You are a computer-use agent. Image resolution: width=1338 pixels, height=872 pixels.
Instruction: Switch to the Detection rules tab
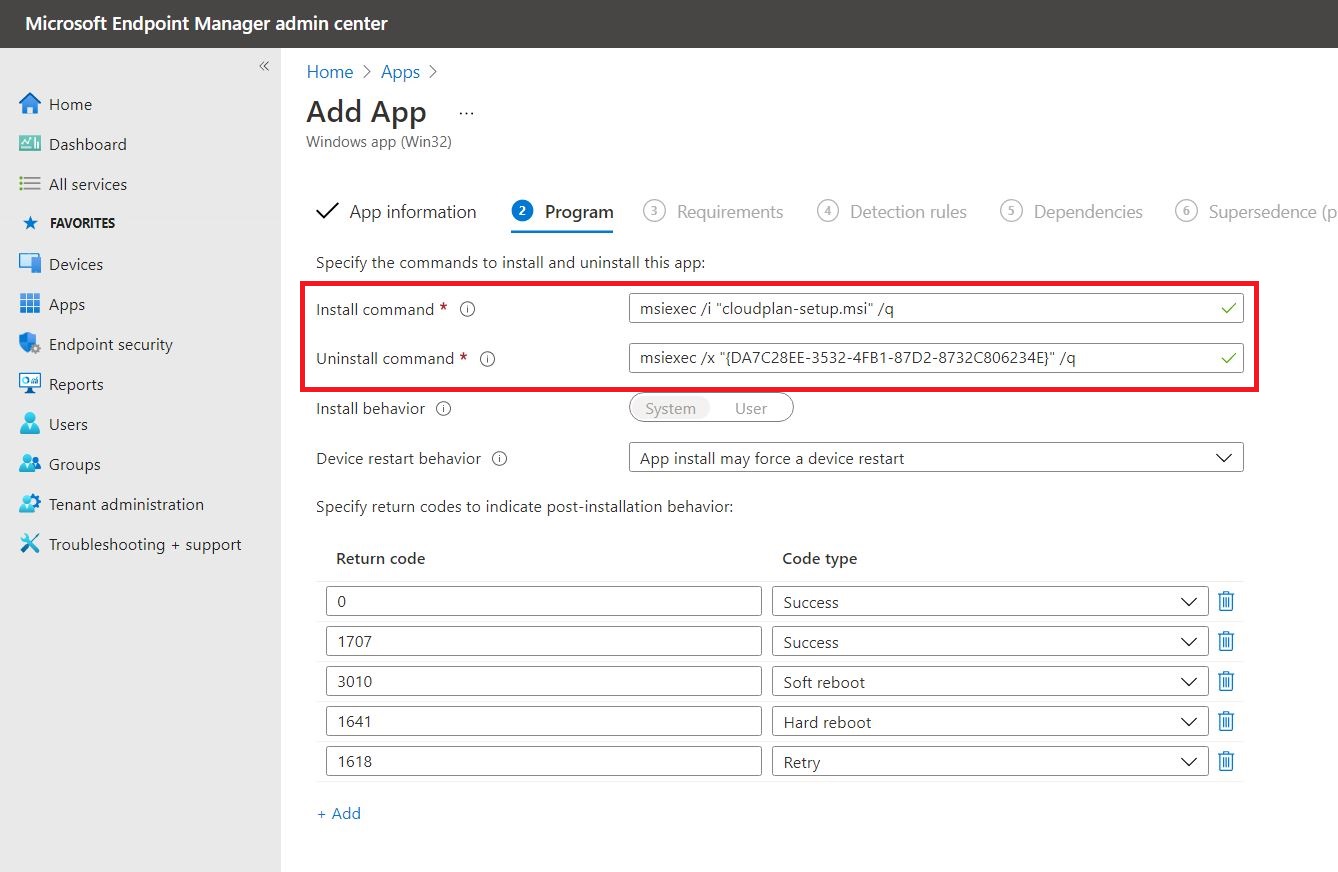point(908,211)
